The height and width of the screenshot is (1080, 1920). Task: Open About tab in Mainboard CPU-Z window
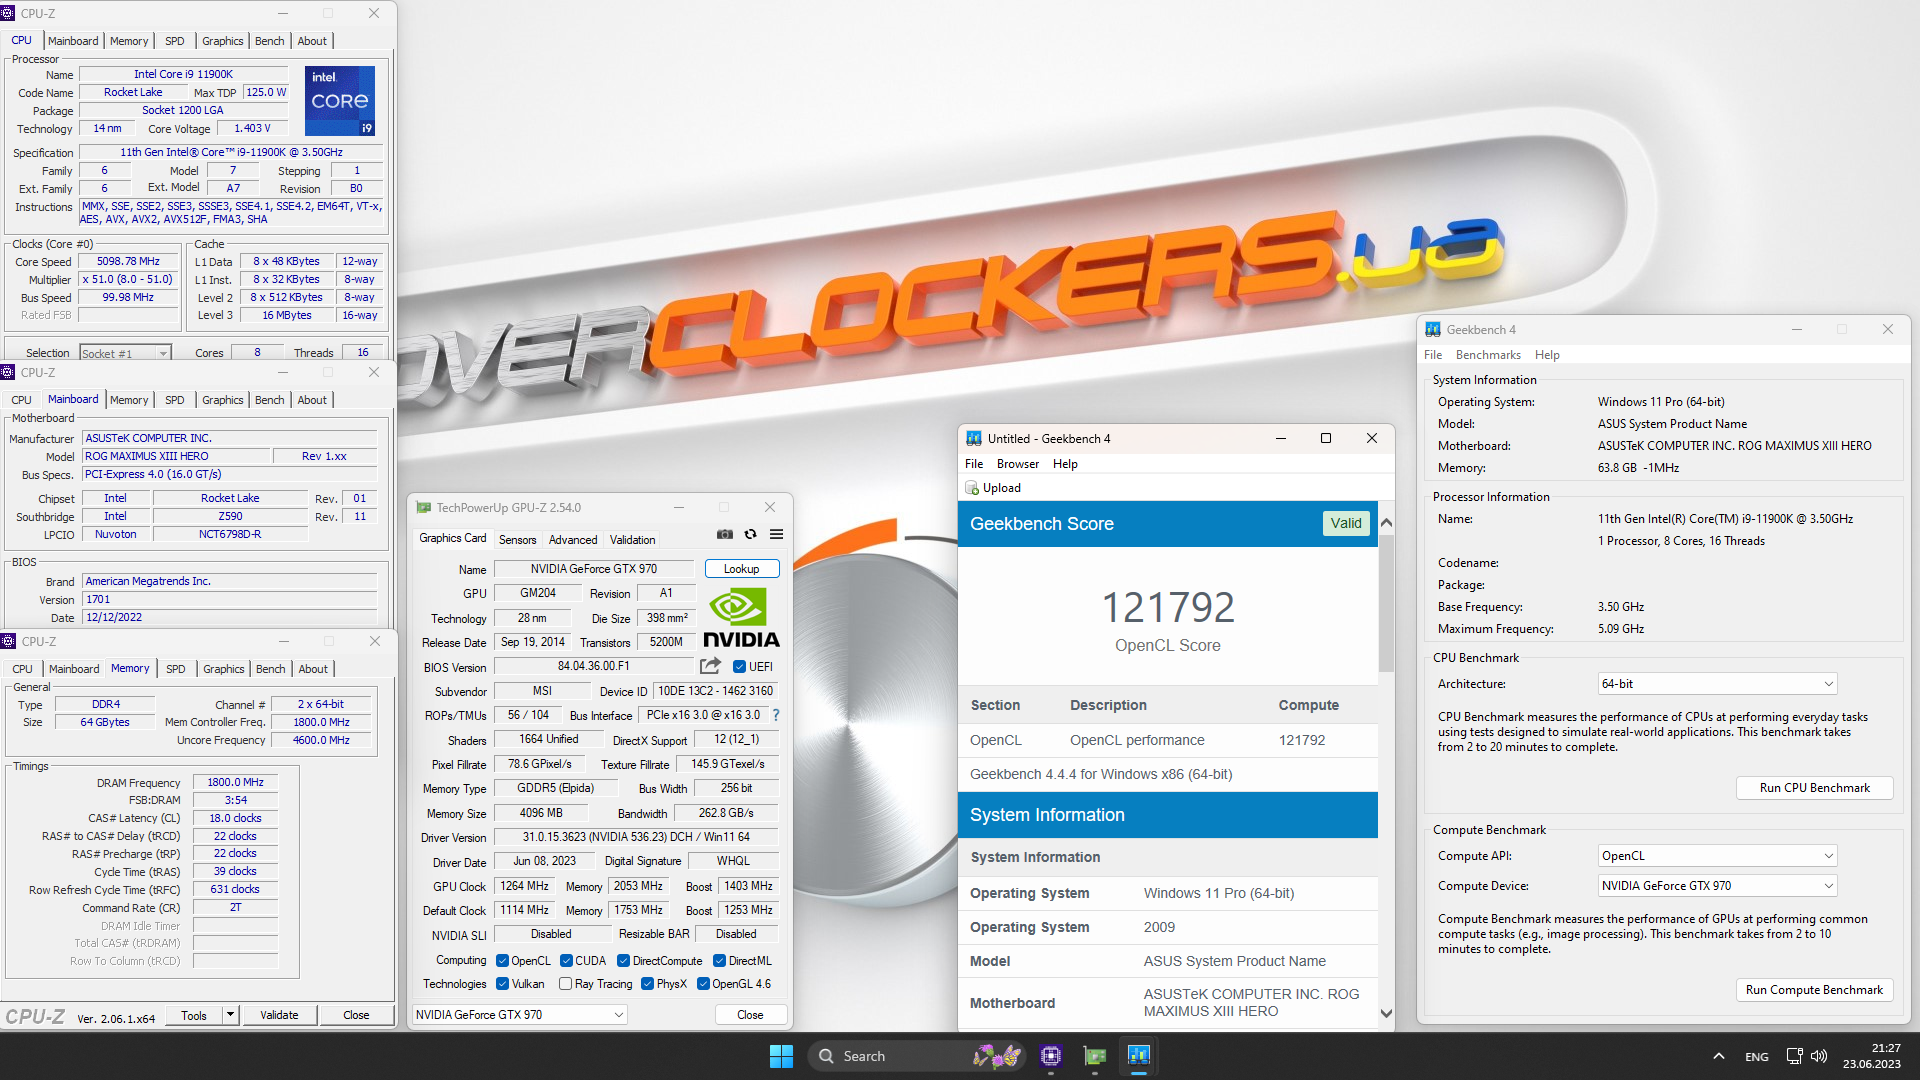312,400
